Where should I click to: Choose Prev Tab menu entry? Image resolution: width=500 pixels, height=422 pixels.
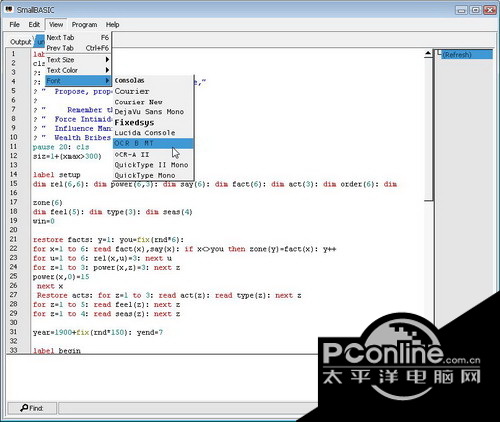pyautogui.click(x=78, y=48)
